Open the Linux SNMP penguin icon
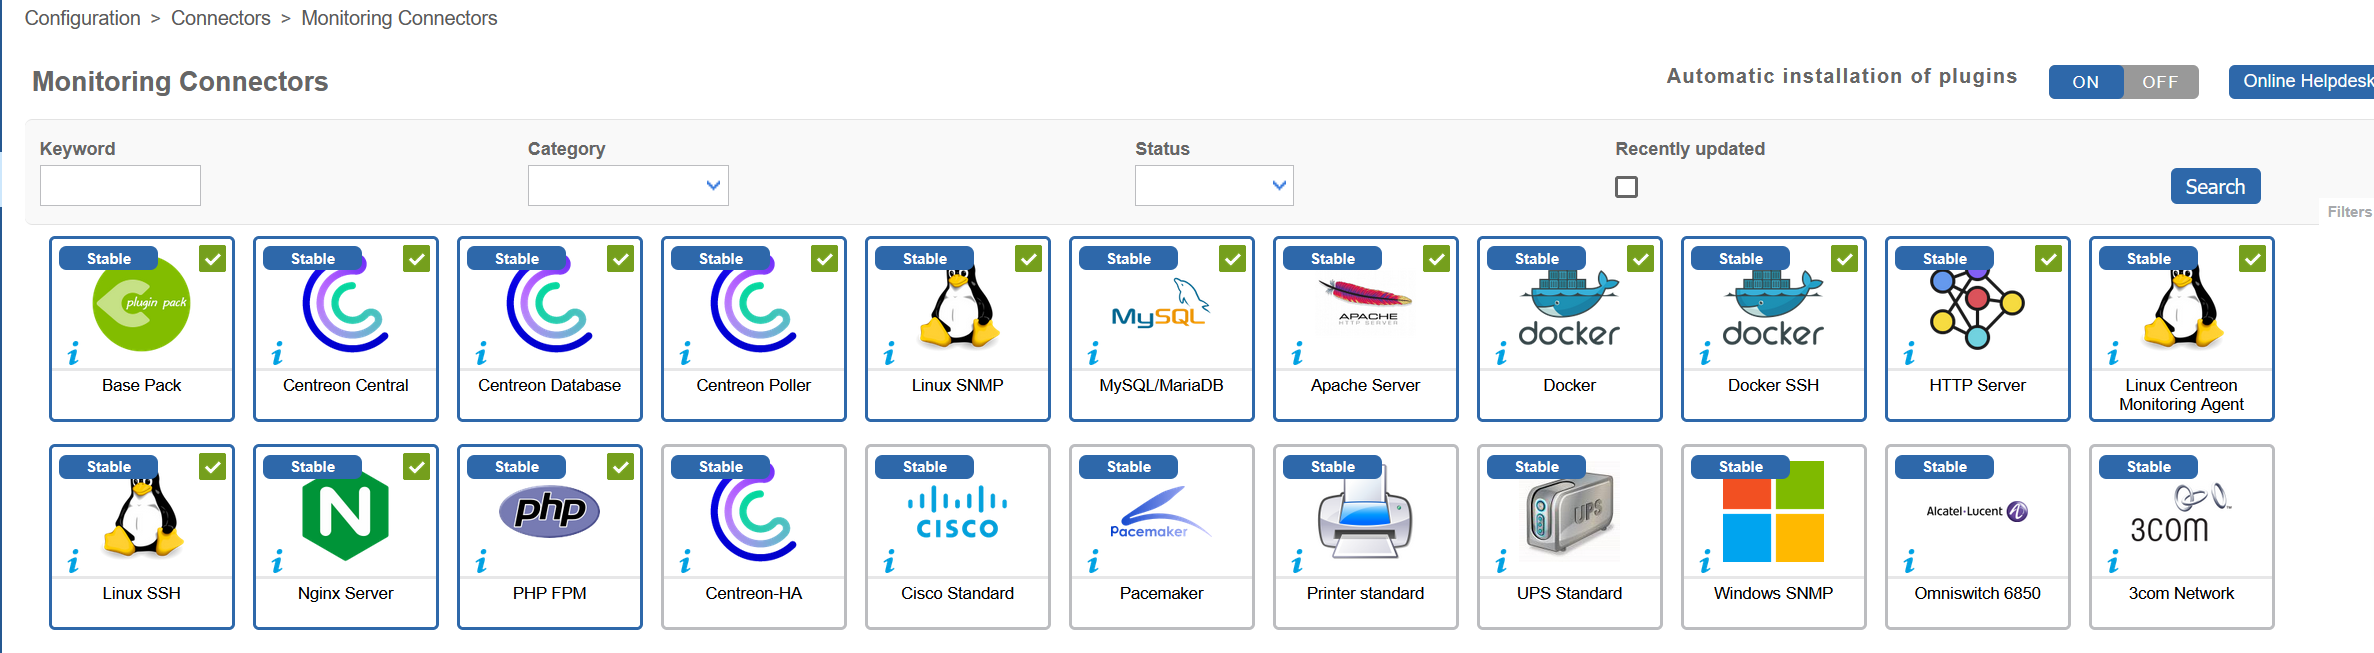The width and height of the screenshot is (2374, 653). coord(958,305)
